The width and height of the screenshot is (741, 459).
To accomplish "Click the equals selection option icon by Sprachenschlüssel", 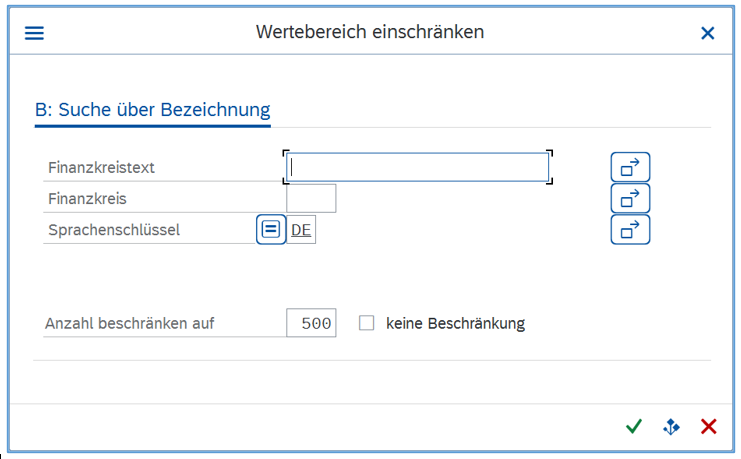I will pyautogui.click(x=271, y=230).
